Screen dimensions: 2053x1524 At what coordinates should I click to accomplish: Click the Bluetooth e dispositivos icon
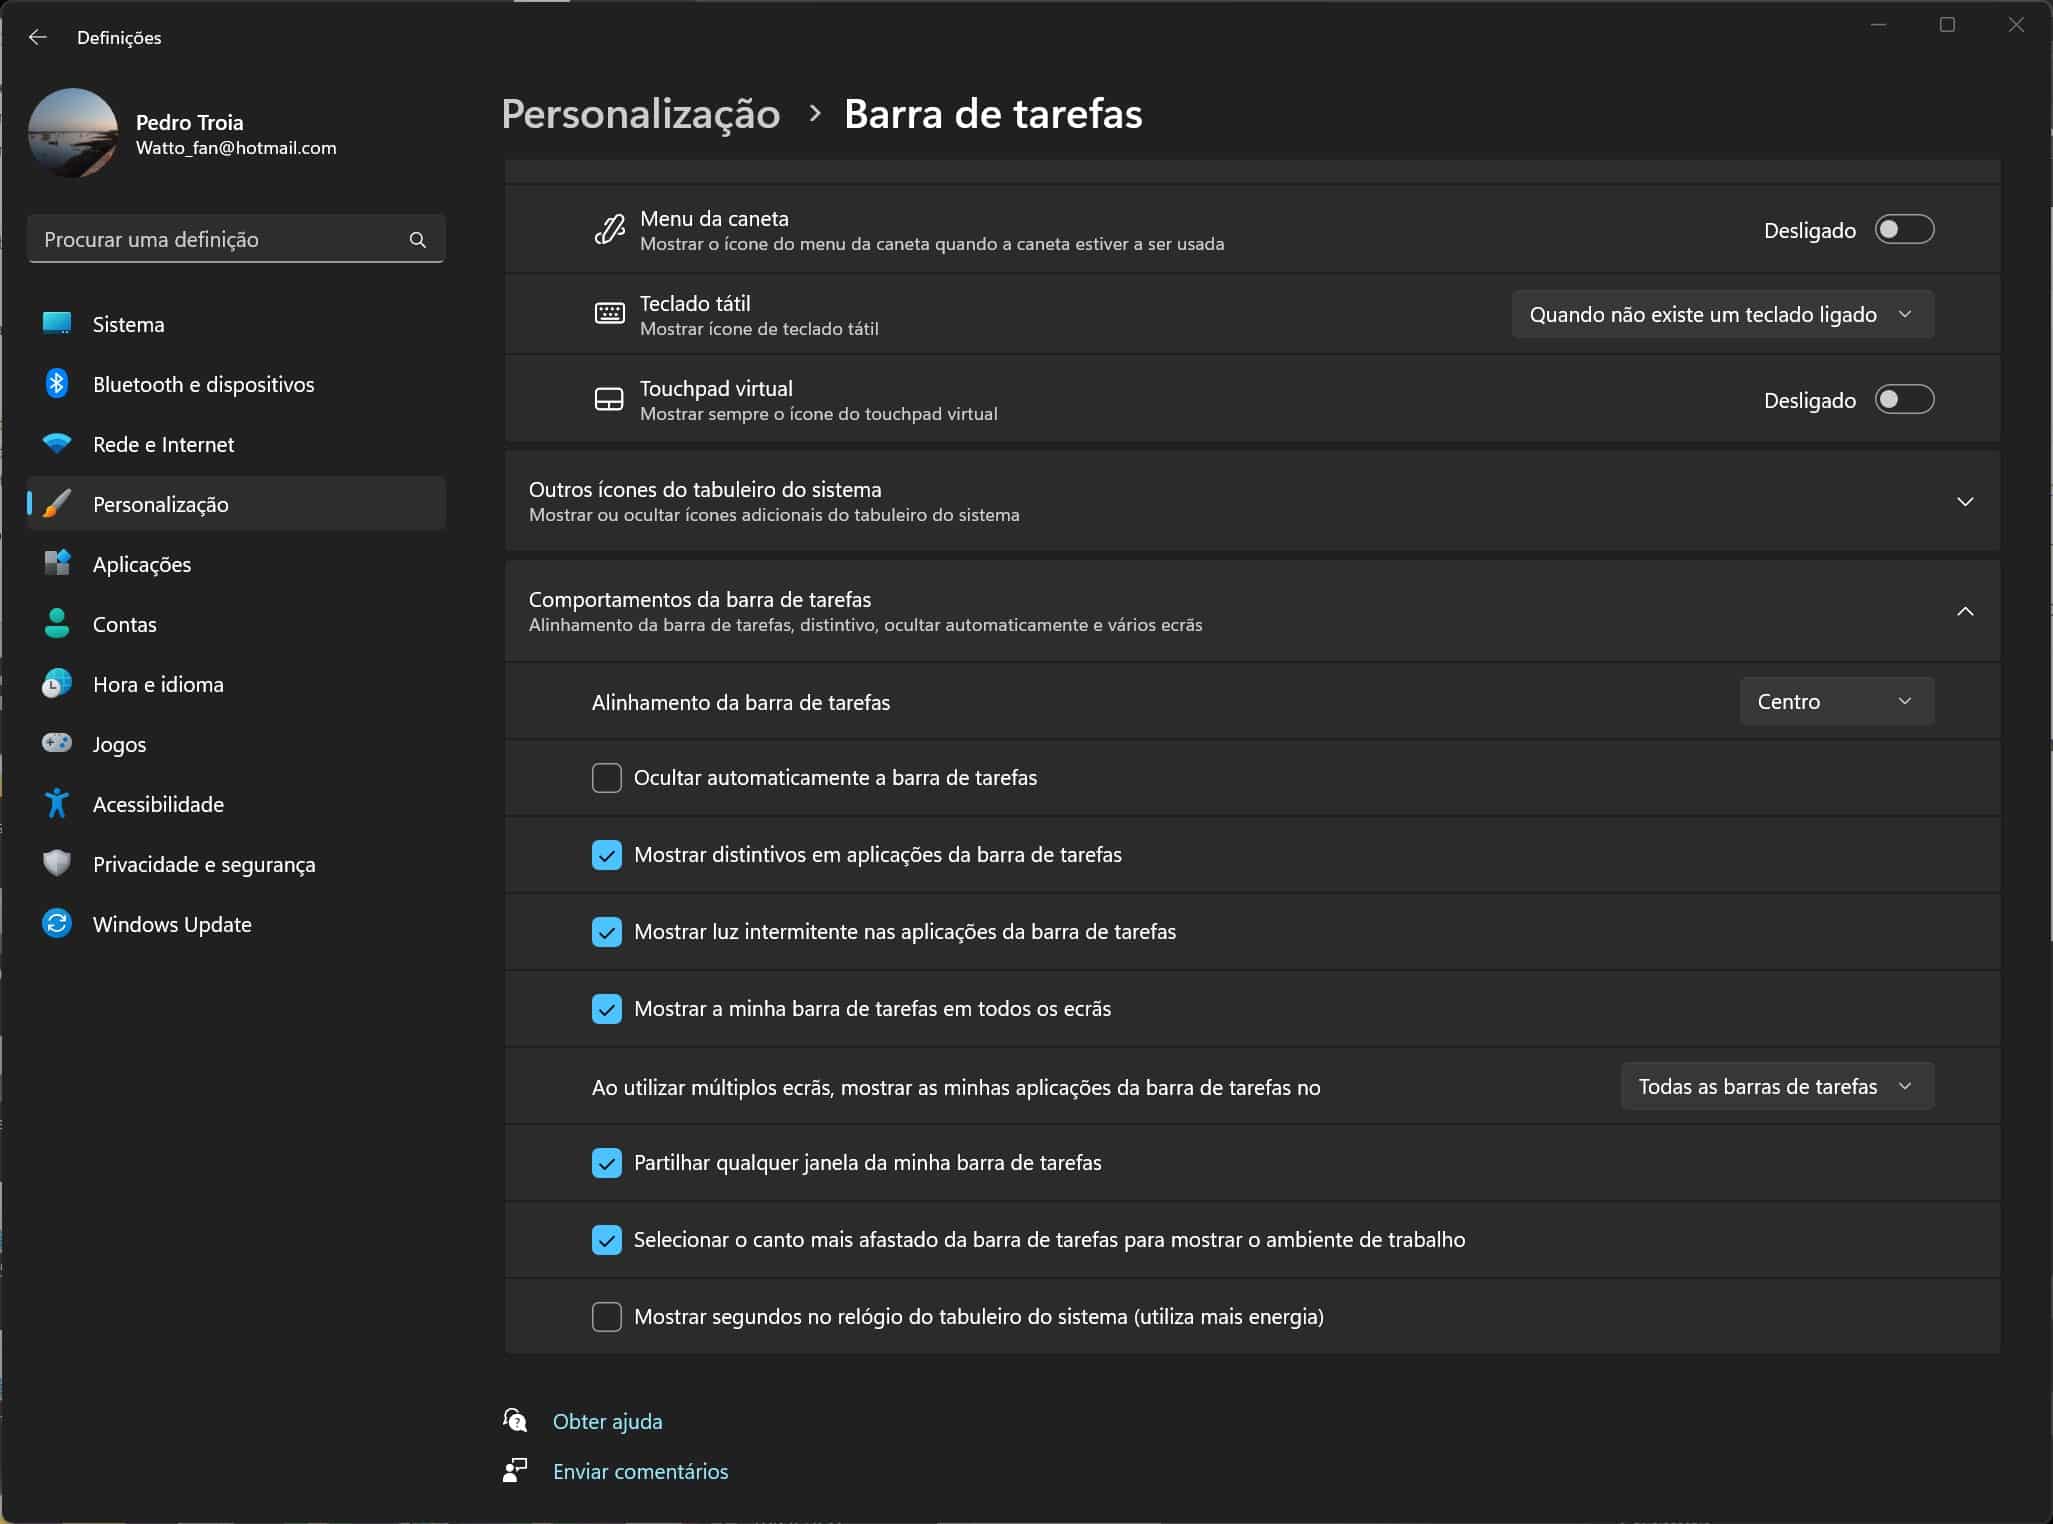click(x=57, y=384)
